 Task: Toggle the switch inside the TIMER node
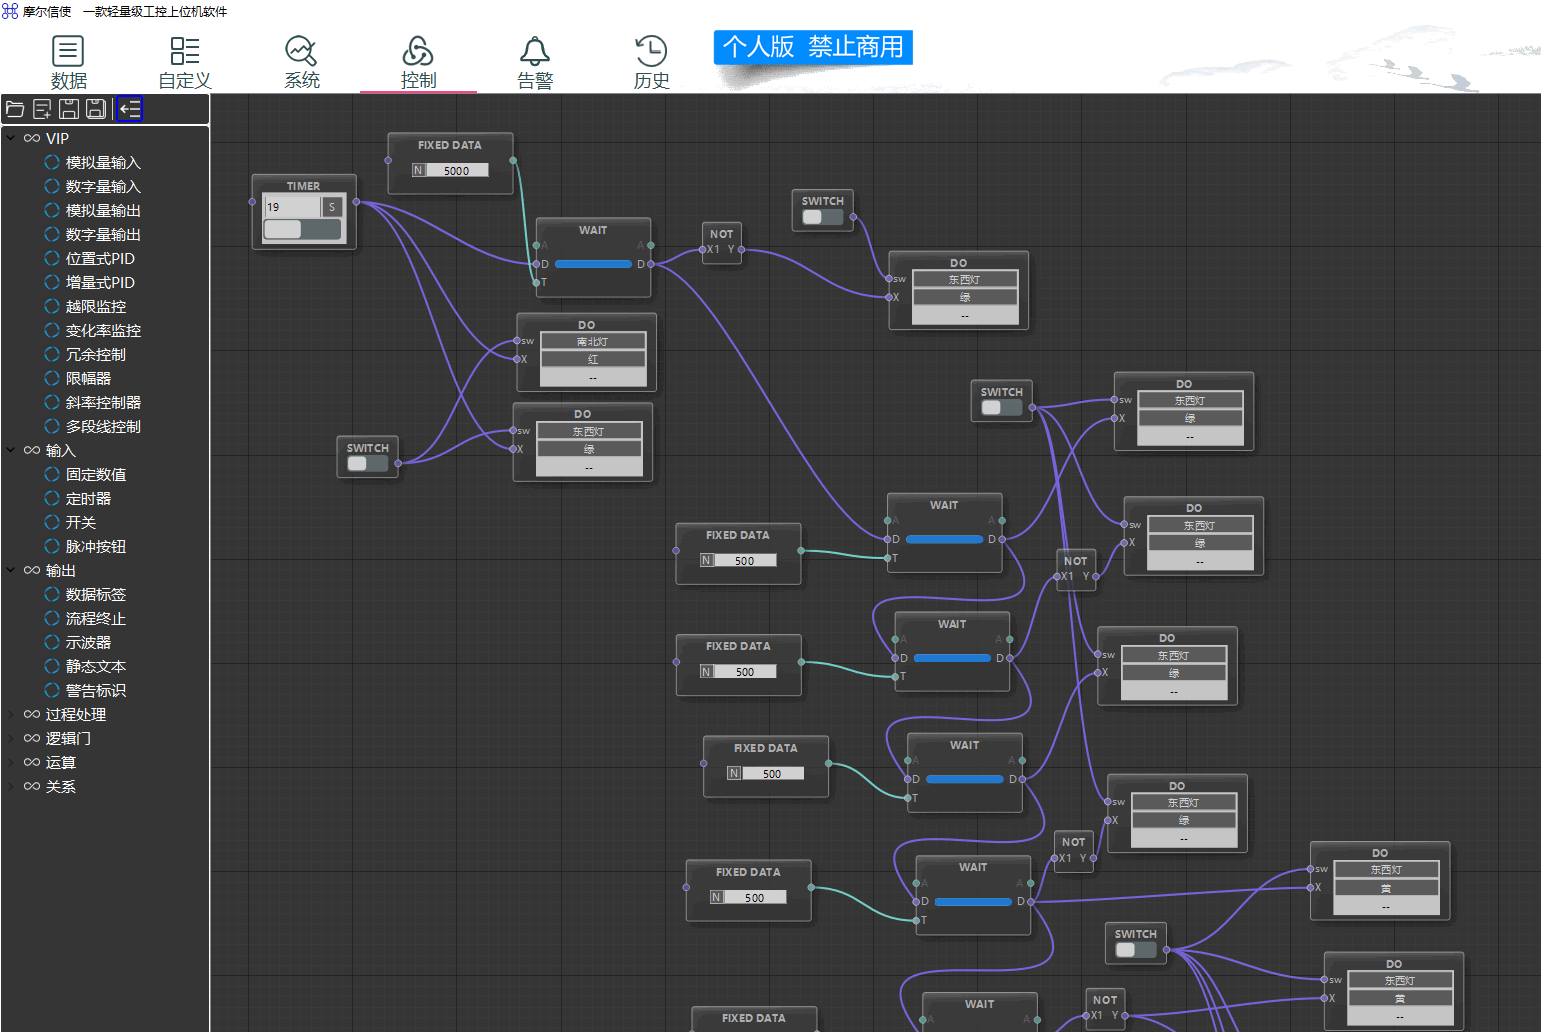coord(302,229)
